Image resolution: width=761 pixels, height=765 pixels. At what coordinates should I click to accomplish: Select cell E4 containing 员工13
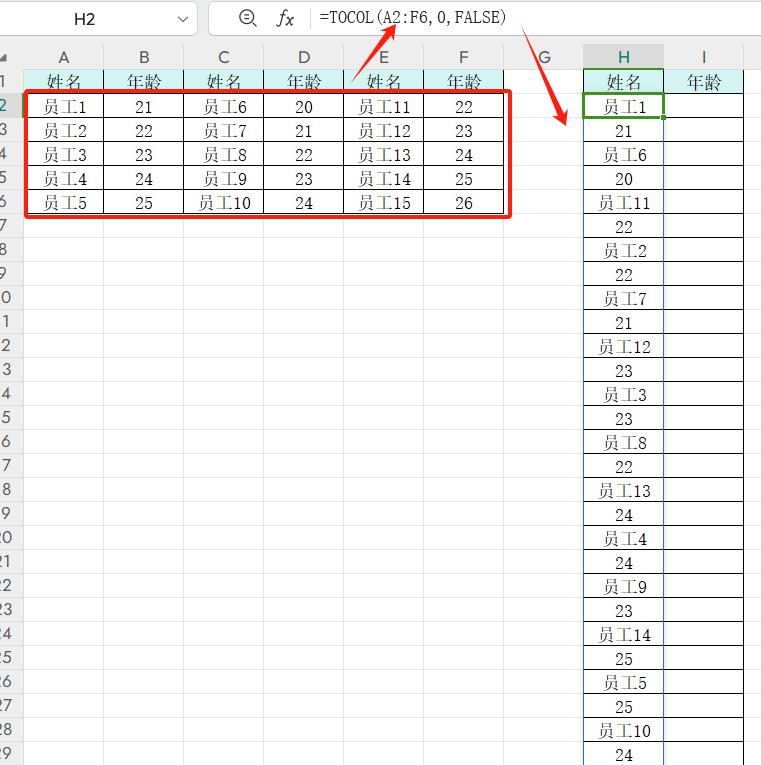[383, 154]
